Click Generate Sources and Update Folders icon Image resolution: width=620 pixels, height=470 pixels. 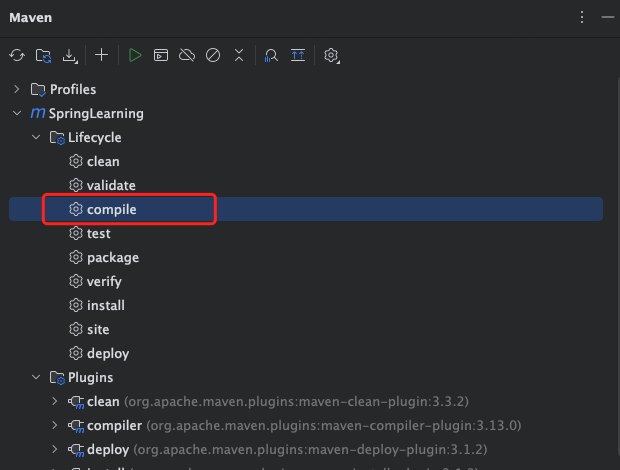[x=43, y=55]
